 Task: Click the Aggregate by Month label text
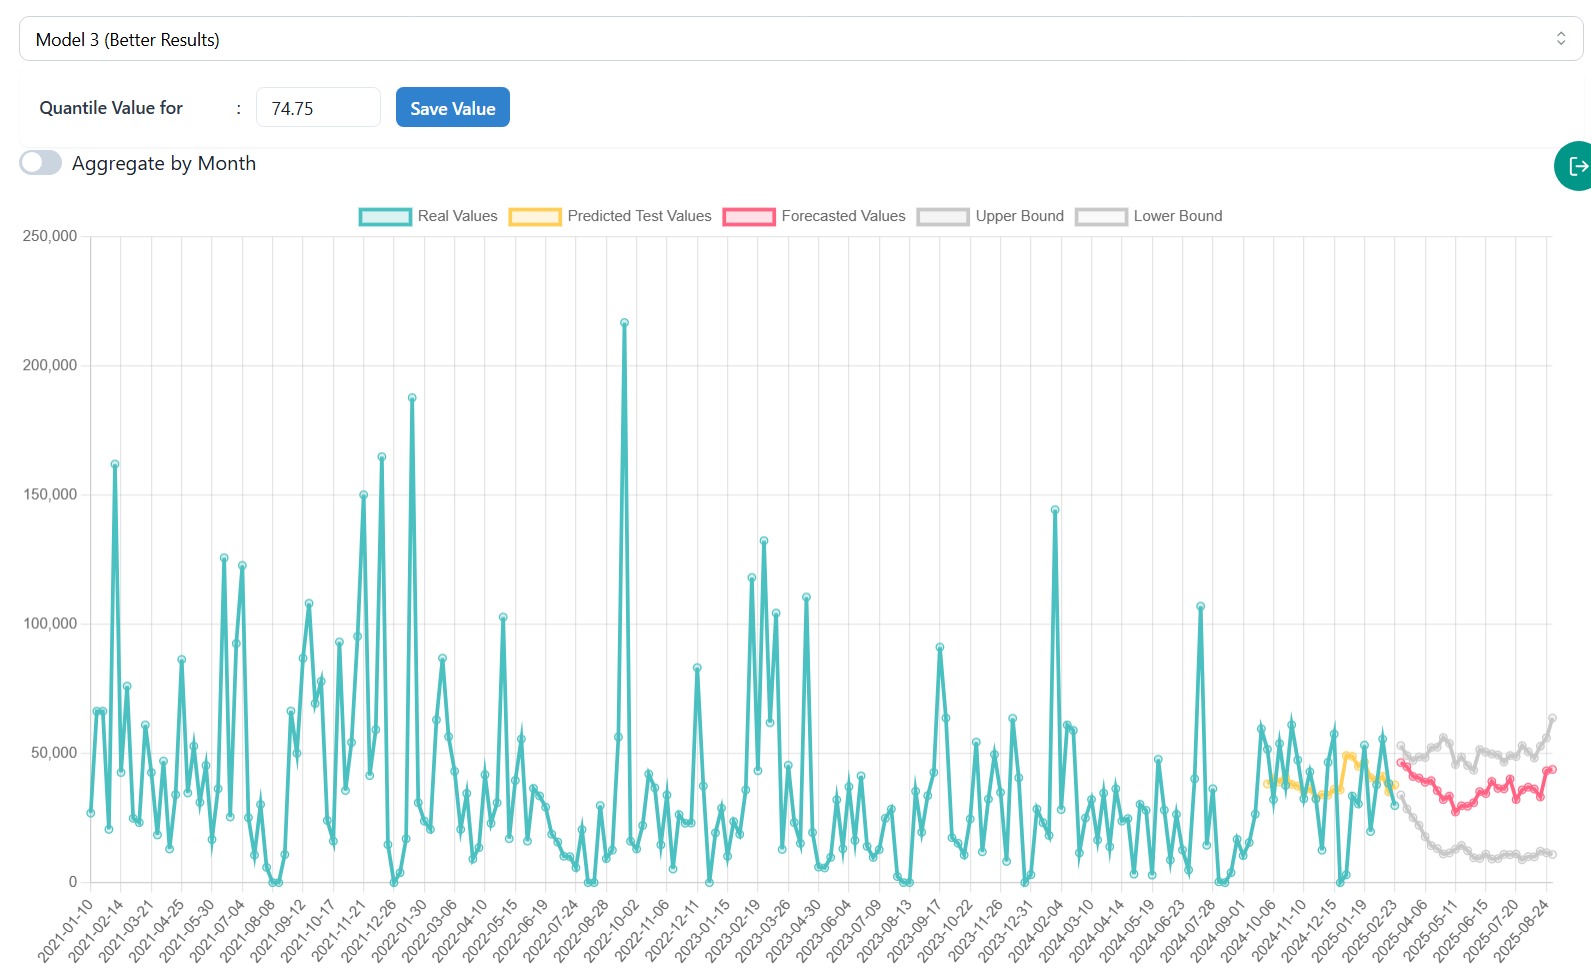click(x=164, y=163)
